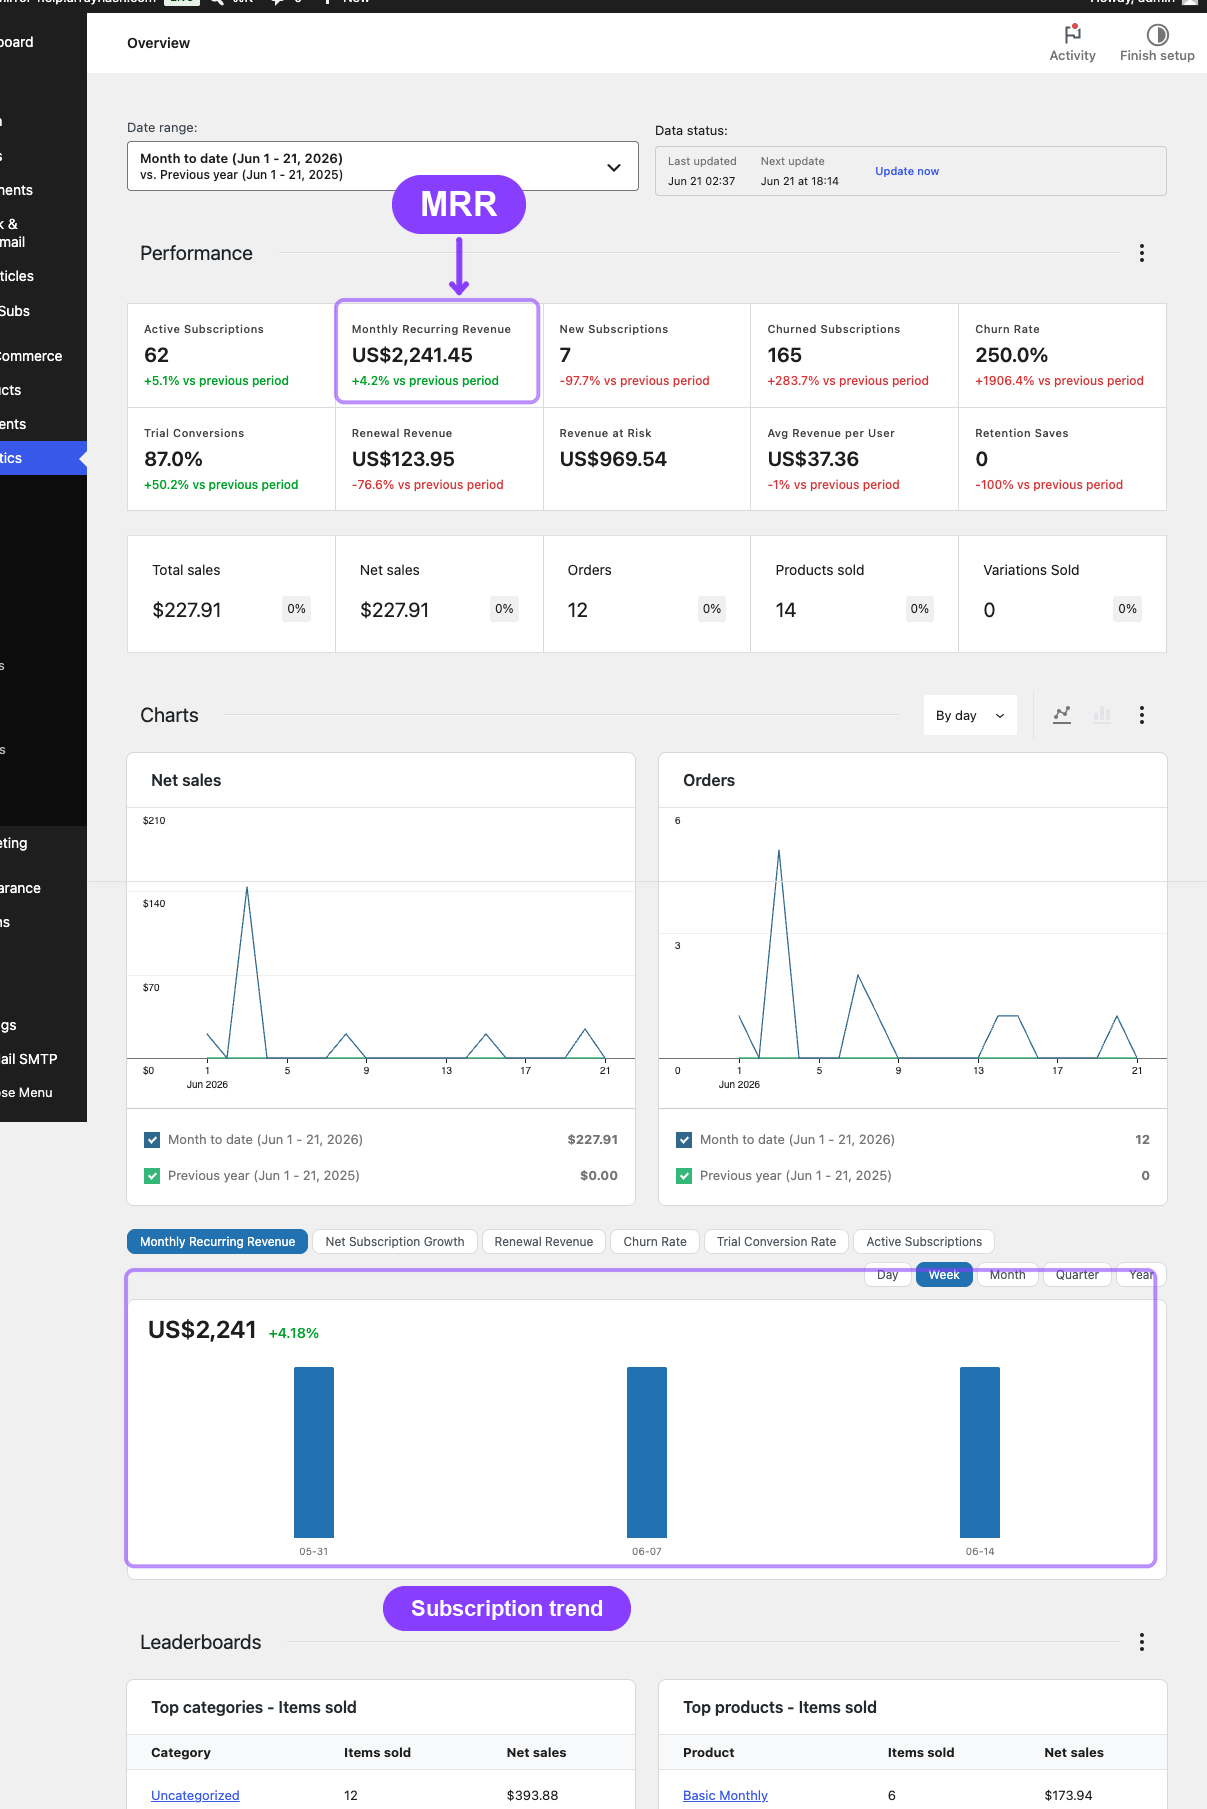Viewport: 1207px width, 1809px height.
Task: Switch trend interval to Day
Action: (x=887, y=1275)
